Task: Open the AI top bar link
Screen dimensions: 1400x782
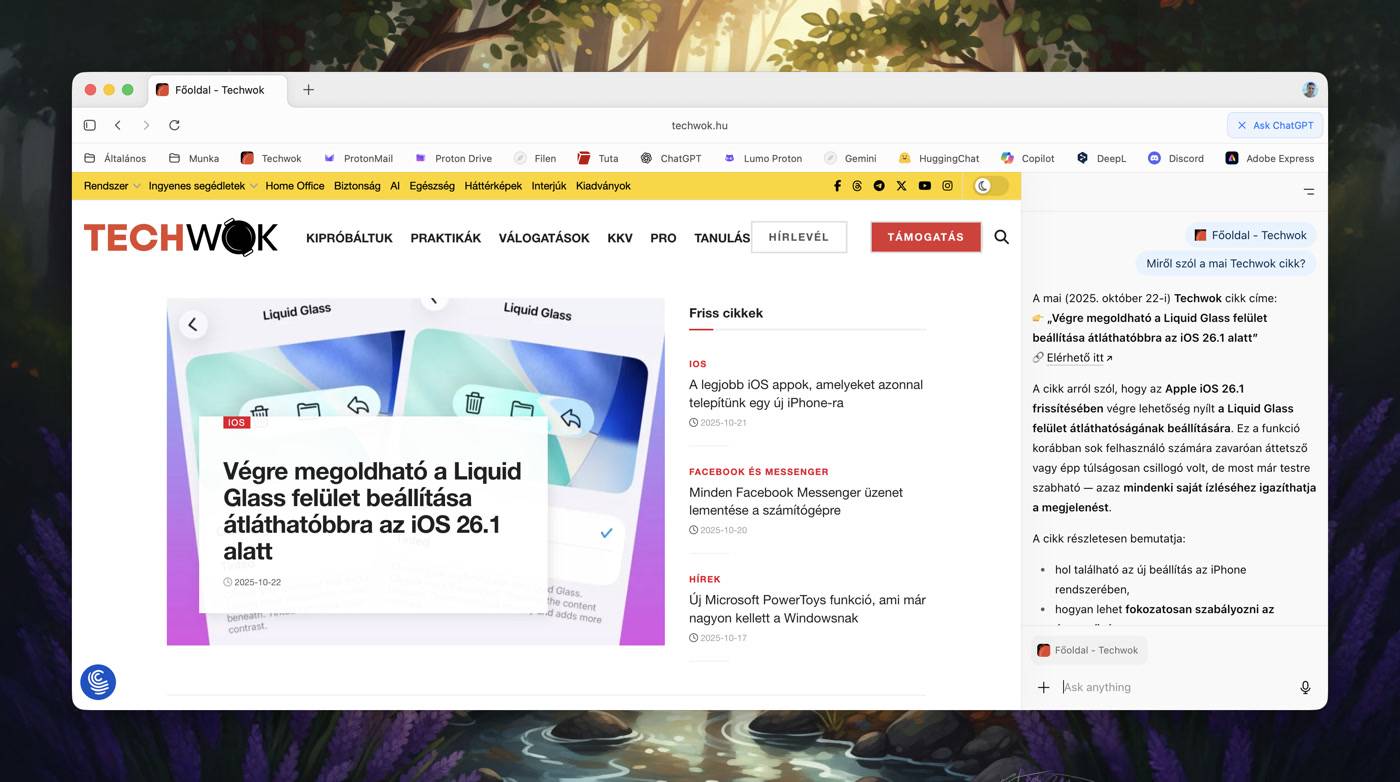Action: coord(395,186)
